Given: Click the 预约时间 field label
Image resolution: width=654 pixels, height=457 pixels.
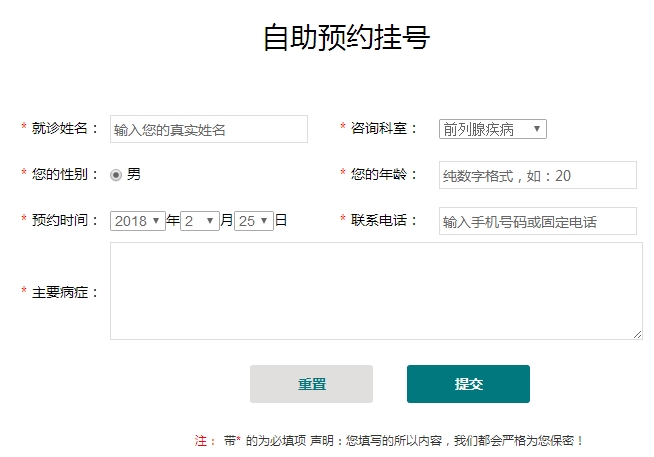Looking at the screenshot, I should click(x=60, y=220).
